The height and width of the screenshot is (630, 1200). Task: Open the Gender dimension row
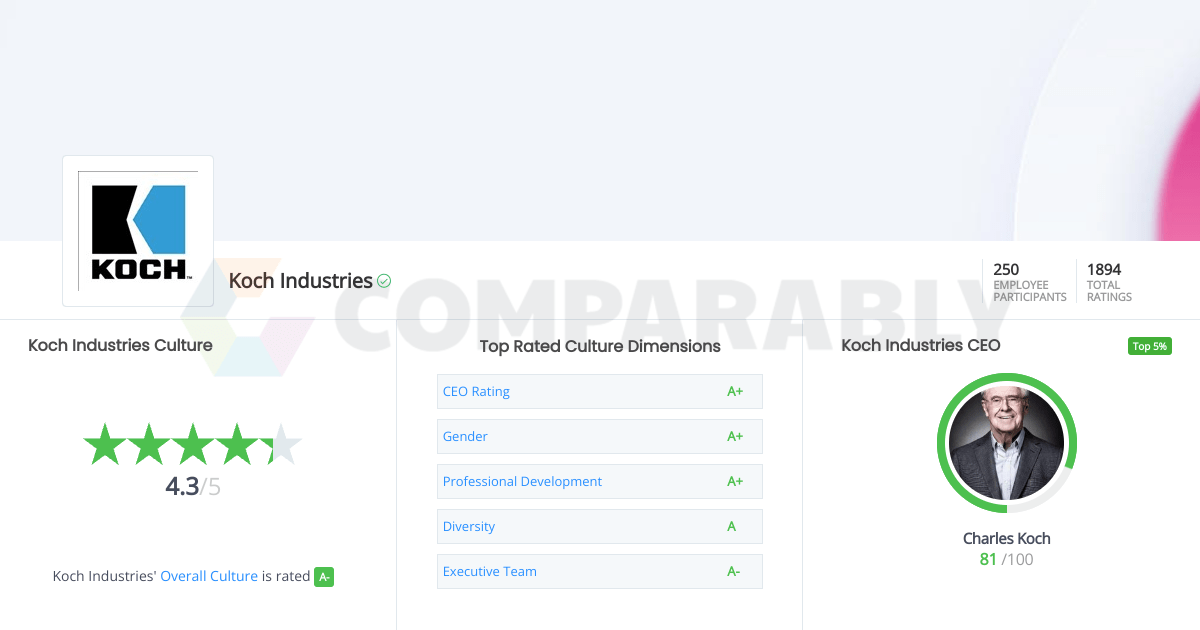pos(600,436)
